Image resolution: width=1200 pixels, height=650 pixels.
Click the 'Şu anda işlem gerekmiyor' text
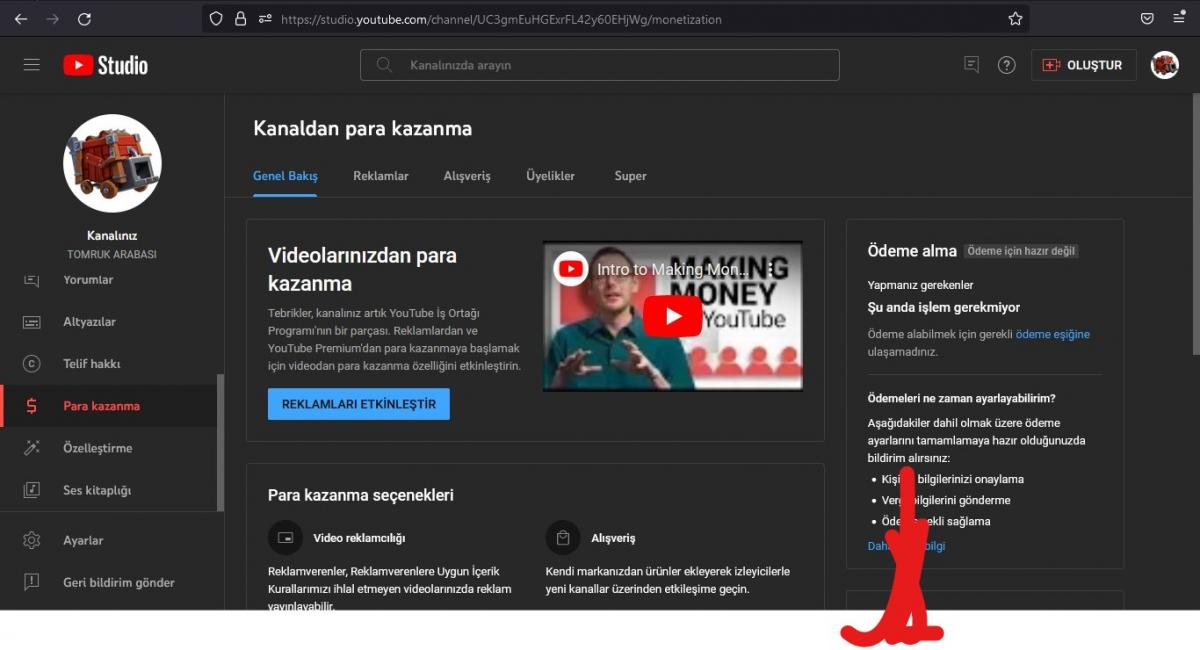[x=944, y=307]
